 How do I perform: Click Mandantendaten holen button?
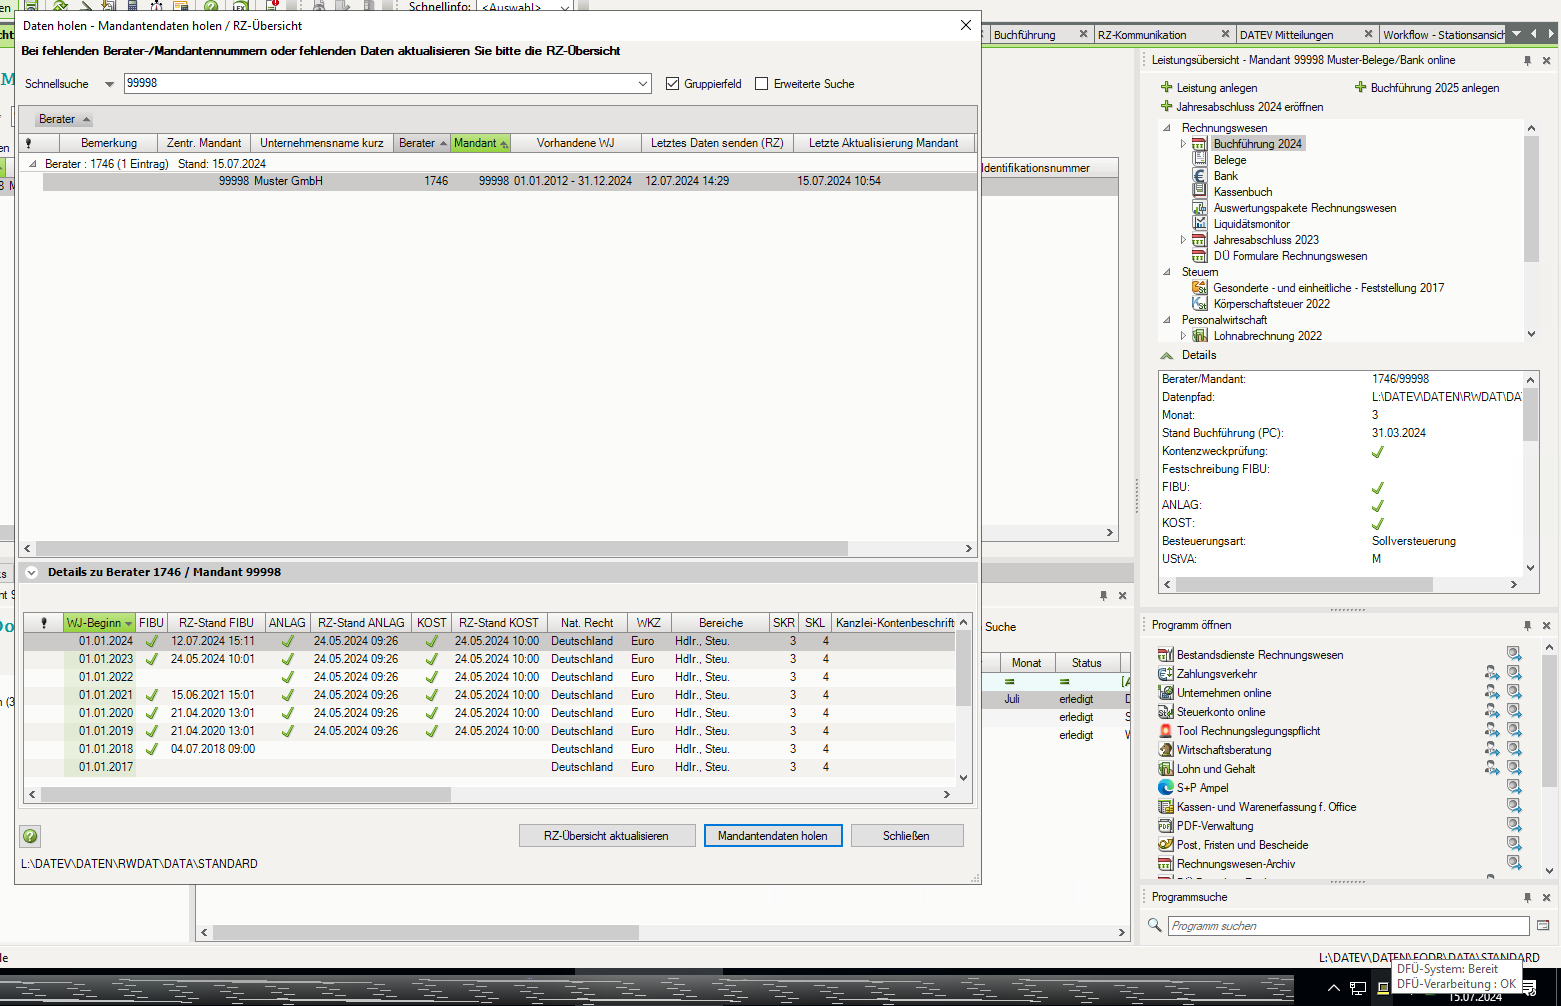[772, 836]
